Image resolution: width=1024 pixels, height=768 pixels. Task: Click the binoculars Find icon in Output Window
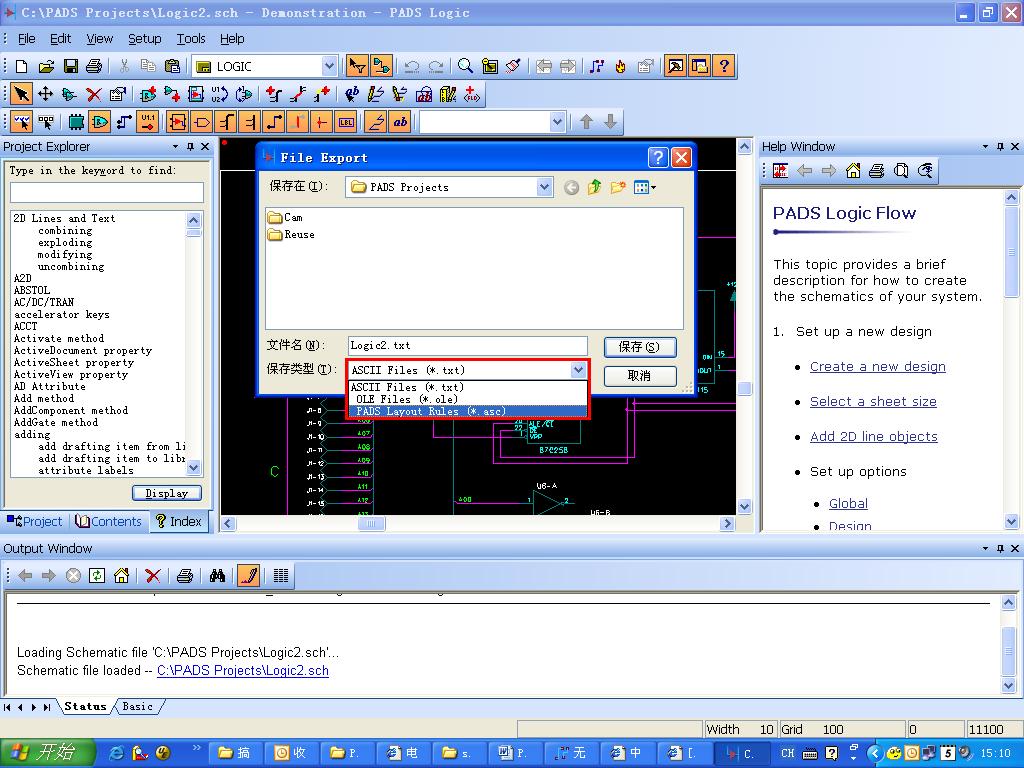click(x=217, y=575)
